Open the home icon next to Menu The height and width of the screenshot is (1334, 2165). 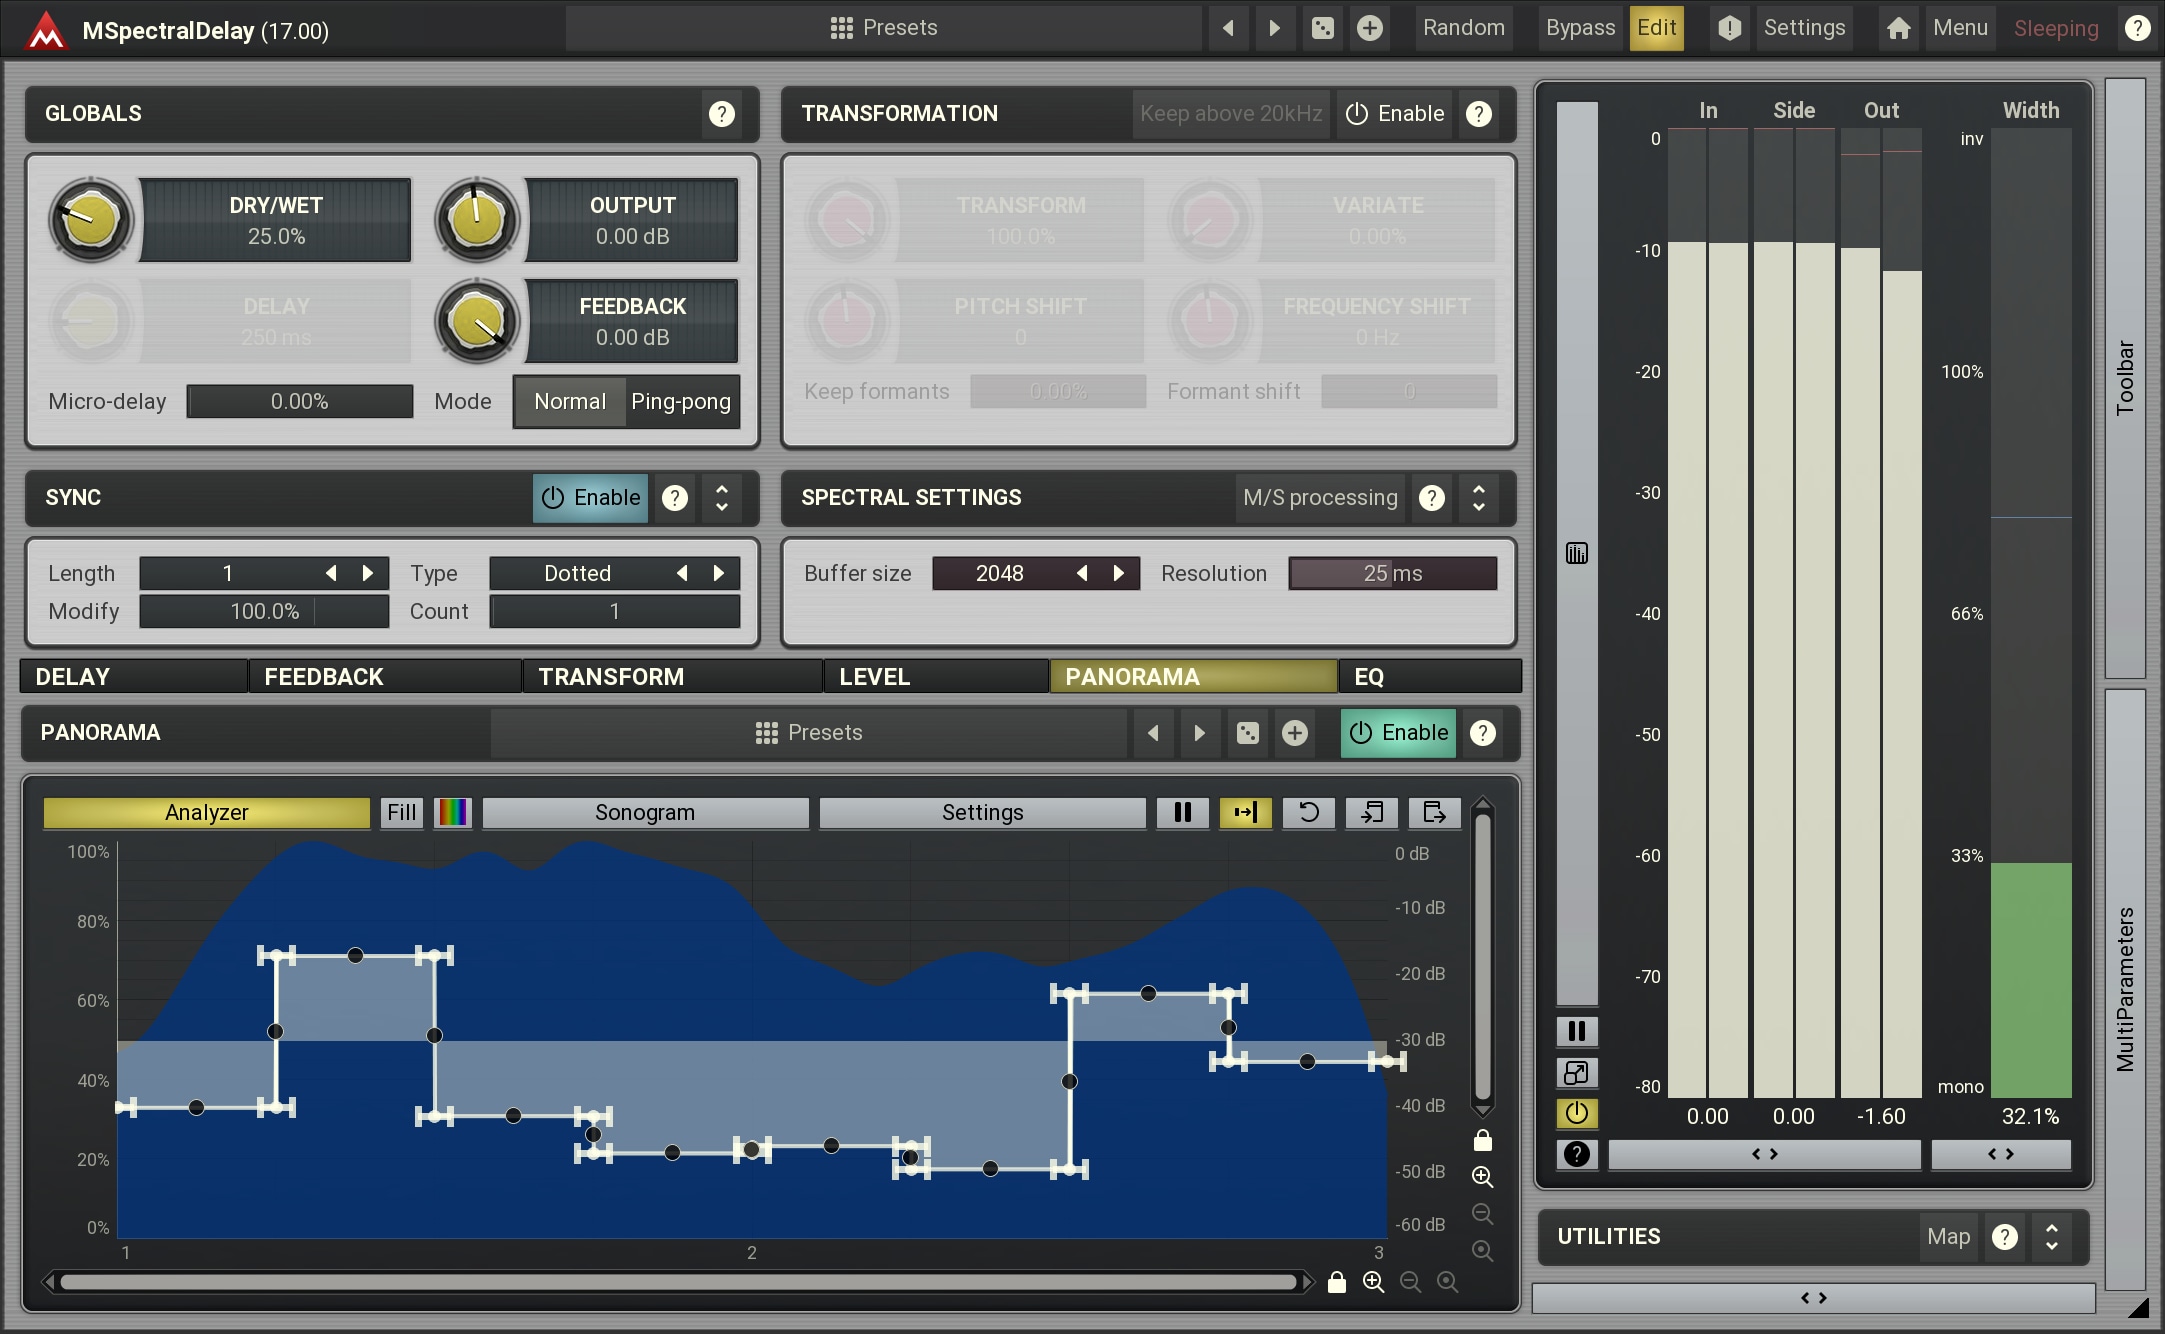(1898, 28)
